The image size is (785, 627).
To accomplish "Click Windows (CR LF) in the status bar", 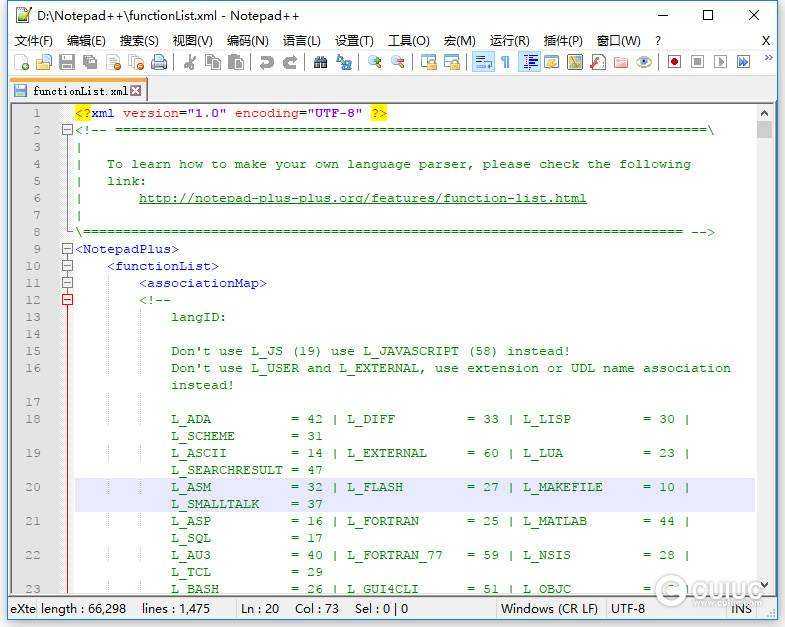I will 549,608.
